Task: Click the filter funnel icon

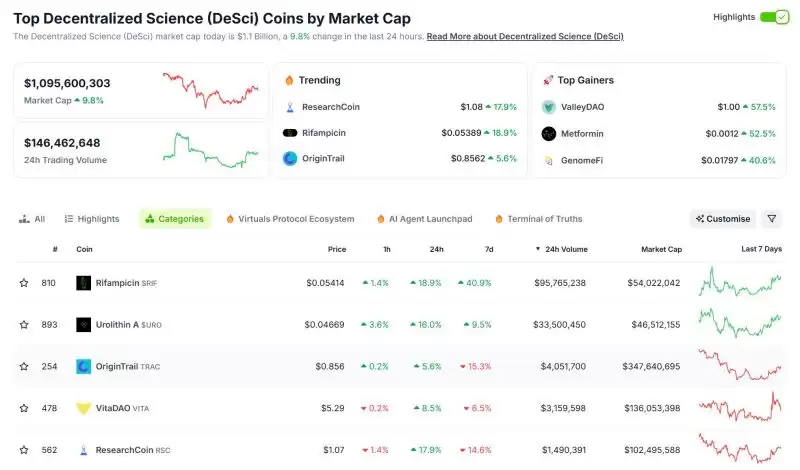Action: point(772,219)
